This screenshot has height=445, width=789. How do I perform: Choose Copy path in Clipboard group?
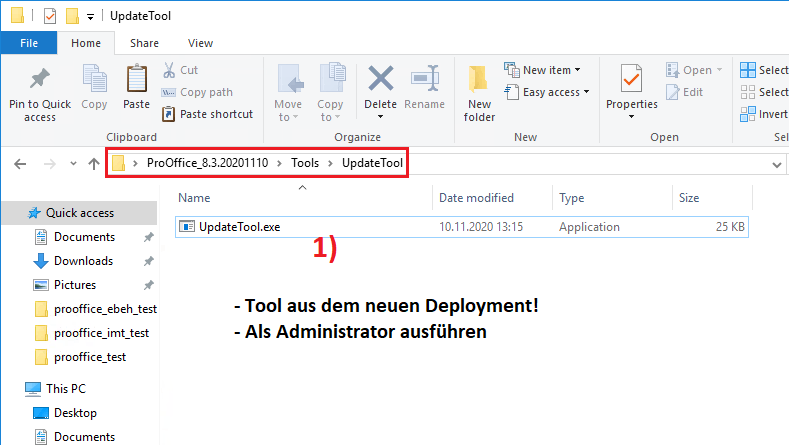click(x=197, y=92)
